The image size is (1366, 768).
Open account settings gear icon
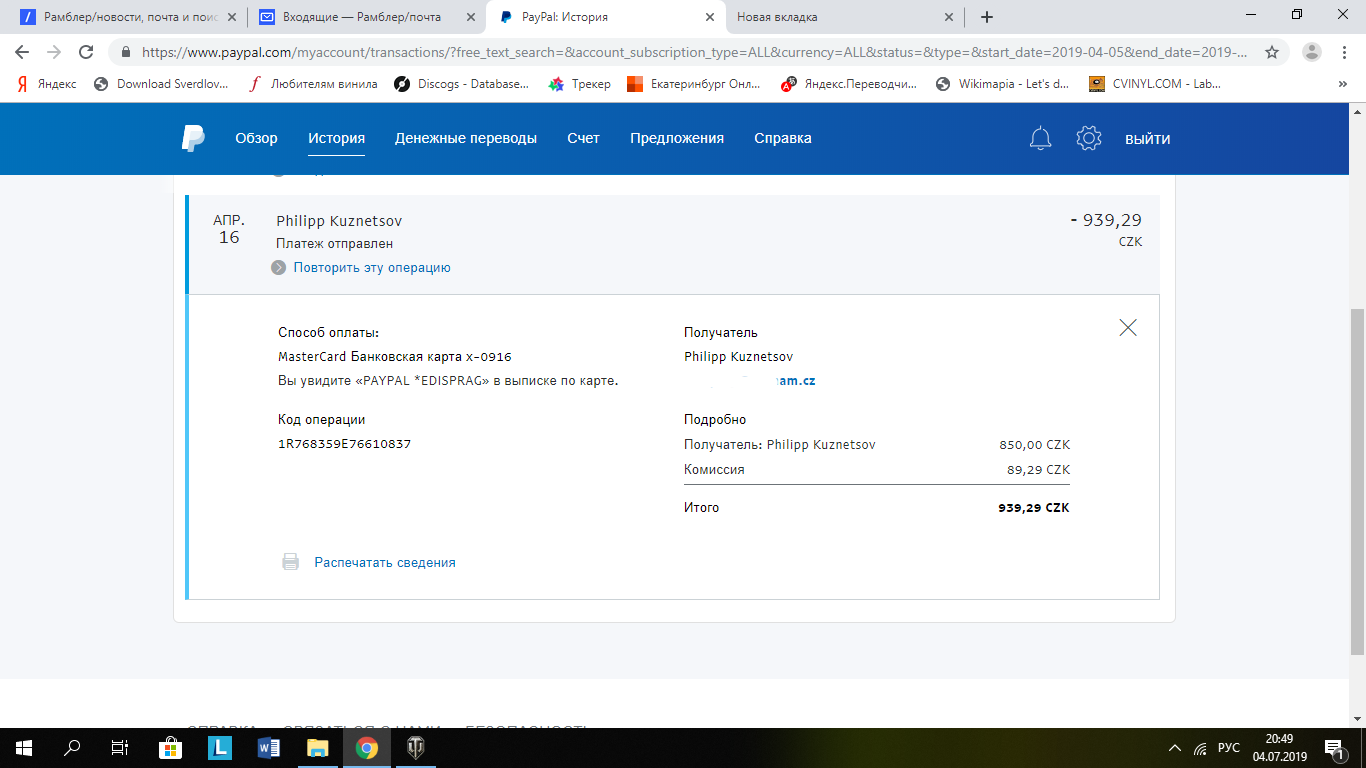pyautogui.click(x=1088, y=138)
